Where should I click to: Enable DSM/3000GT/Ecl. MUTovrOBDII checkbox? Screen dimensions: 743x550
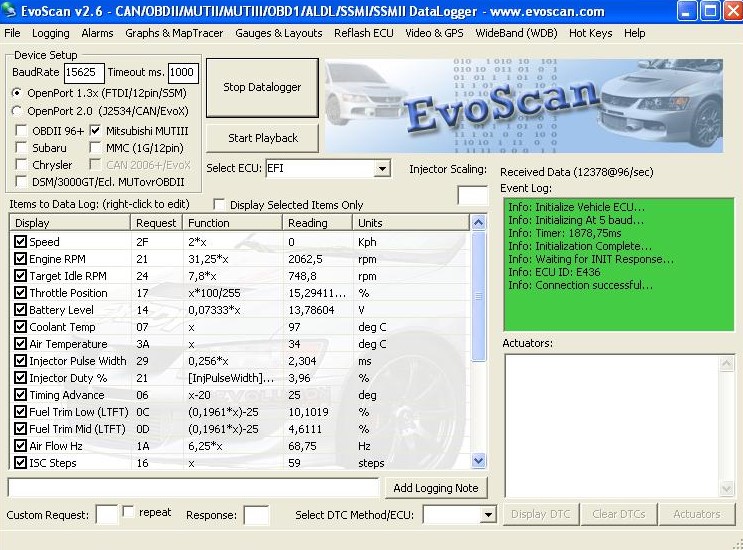tap(21, 181)
